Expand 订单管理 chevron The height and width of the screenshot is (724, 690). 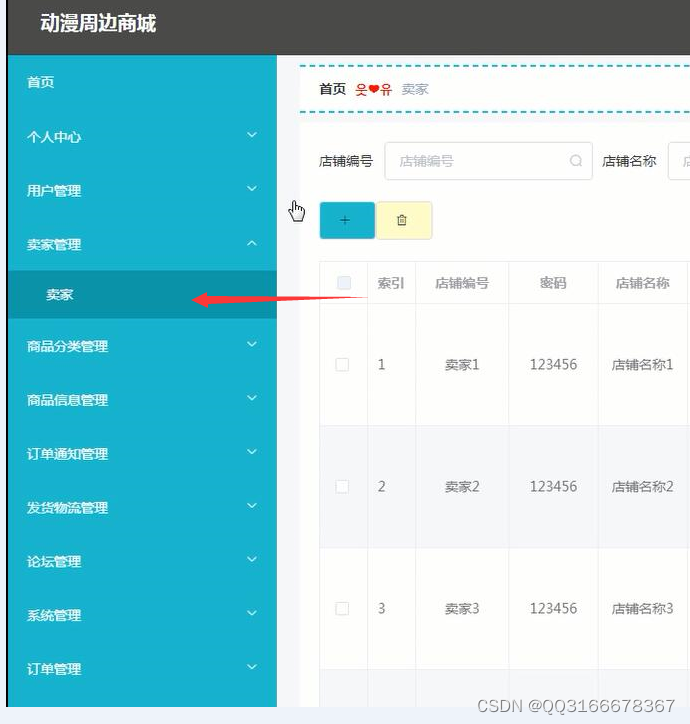[x=252, y=667]
